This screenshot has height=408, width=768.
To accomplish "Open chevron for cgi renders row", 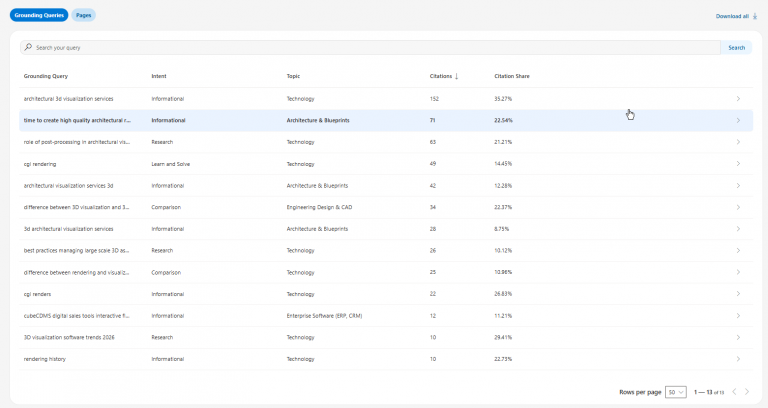I will pyautogui.click(x=738, y=294).
